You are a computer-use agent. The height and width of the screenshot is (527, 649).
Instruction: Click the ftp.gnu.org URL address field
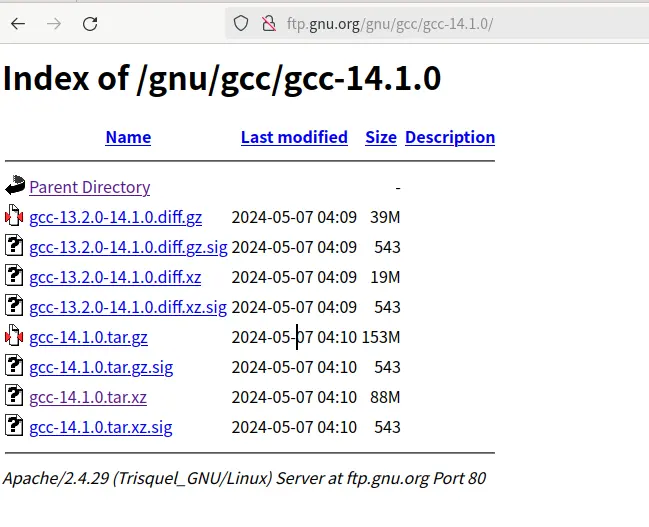click(439, 24)
